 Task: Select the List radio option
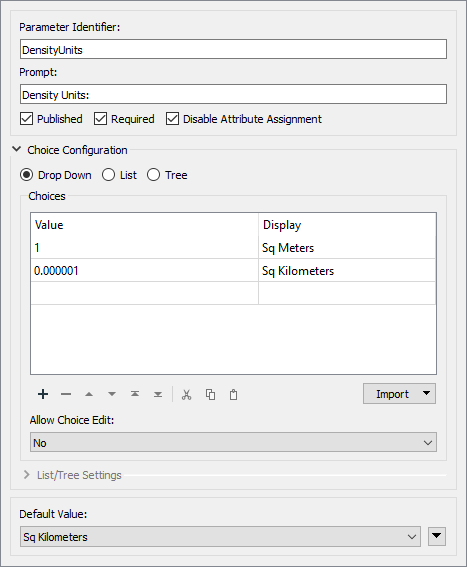click(x=108, y=175)
